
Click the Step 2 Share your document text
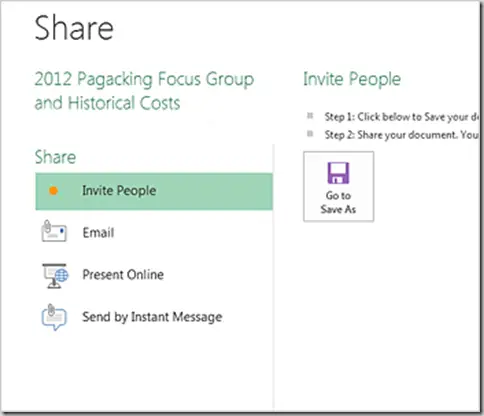[402, 135]
